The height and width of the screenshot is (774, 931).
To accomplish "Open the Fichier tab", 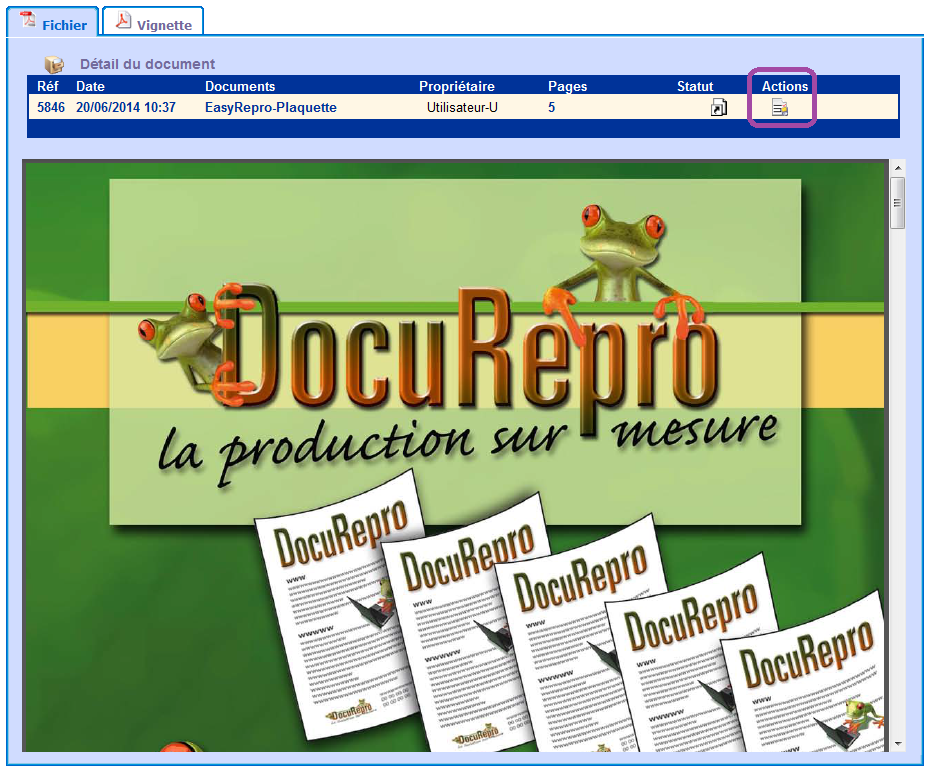I will [x=52, y=21].
